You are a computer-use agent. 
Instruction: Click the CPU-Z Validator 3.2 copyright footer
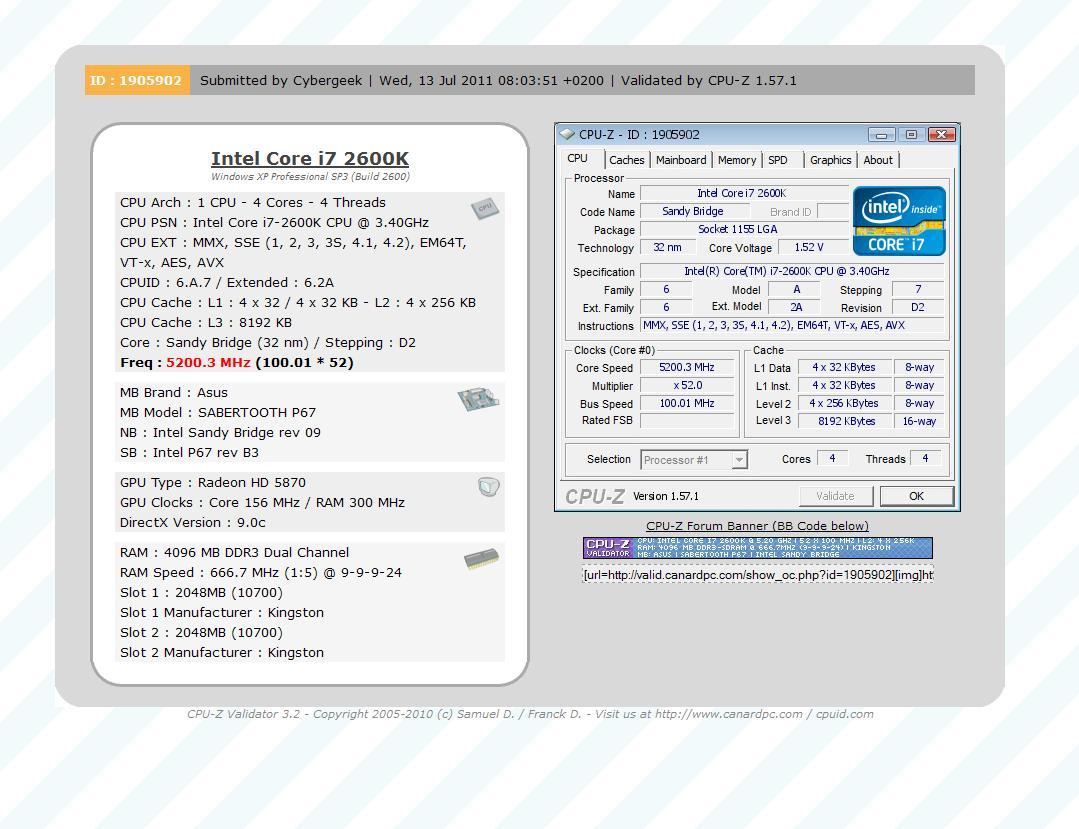(530, 714)
